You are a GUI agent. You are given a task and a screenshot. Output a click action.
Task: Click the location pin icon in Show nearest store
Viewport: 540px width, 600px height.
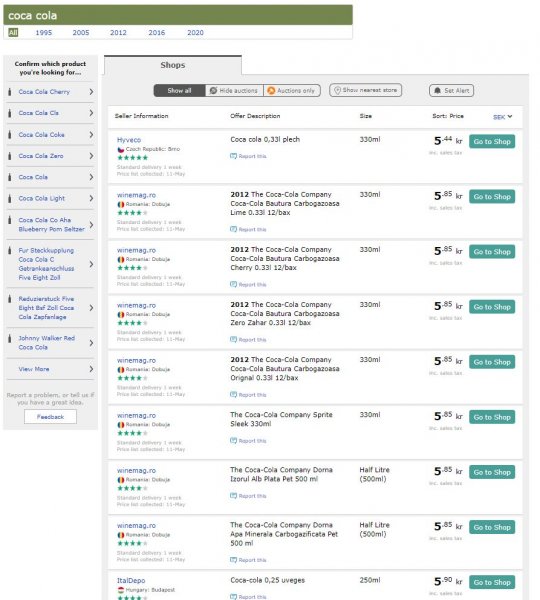[338, 90]
